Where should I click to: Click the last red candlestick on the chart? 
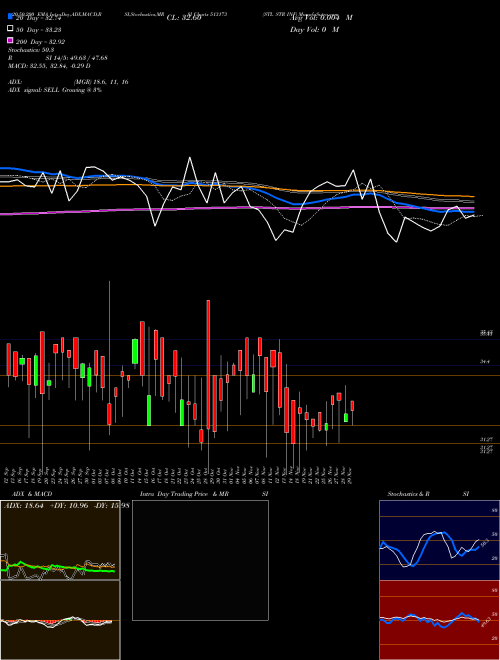[x=352, y=406]
